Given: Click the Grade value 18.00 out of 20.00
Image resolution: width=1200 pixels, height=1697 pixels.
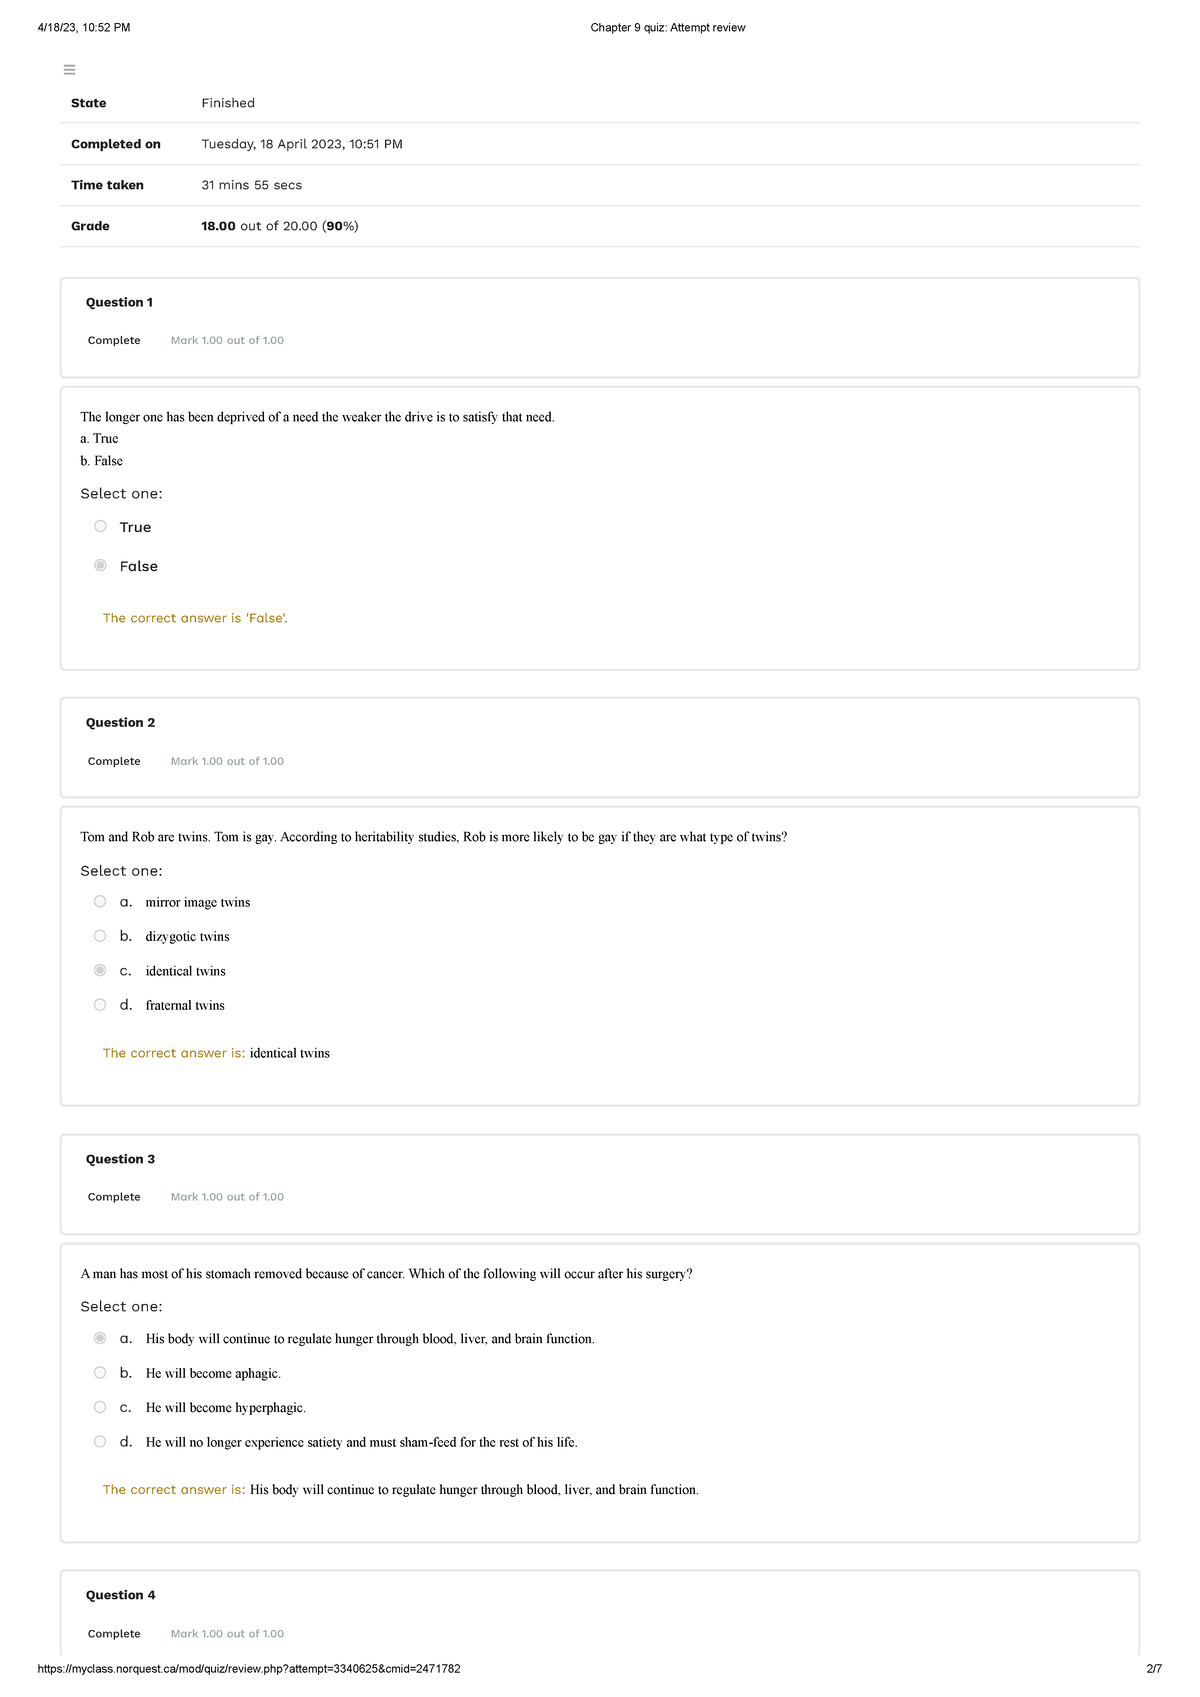Looking at the screenshot, I should point(279,226).
